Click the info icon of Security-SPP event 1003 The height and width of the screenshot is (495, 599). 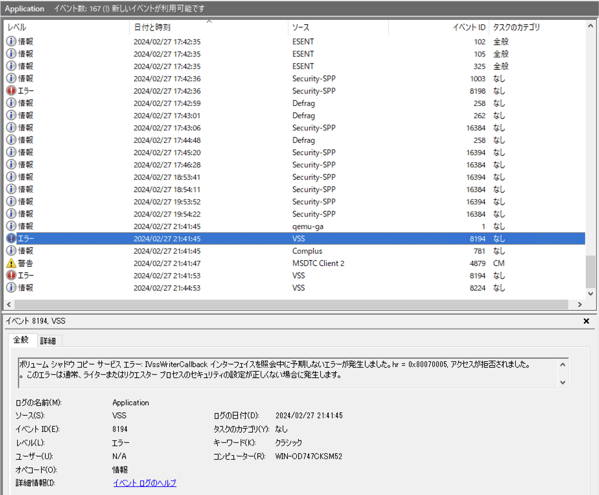tap(11, 78)
